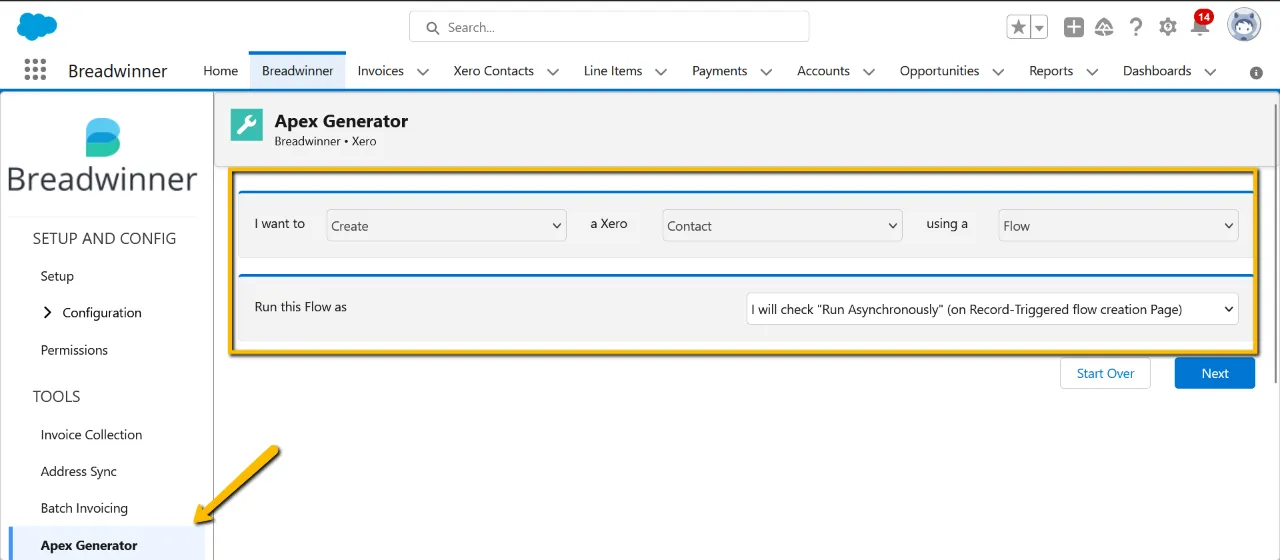1280x560 pixels.
Task: Expand the Opportunities chevron menu
Action: 998,72
